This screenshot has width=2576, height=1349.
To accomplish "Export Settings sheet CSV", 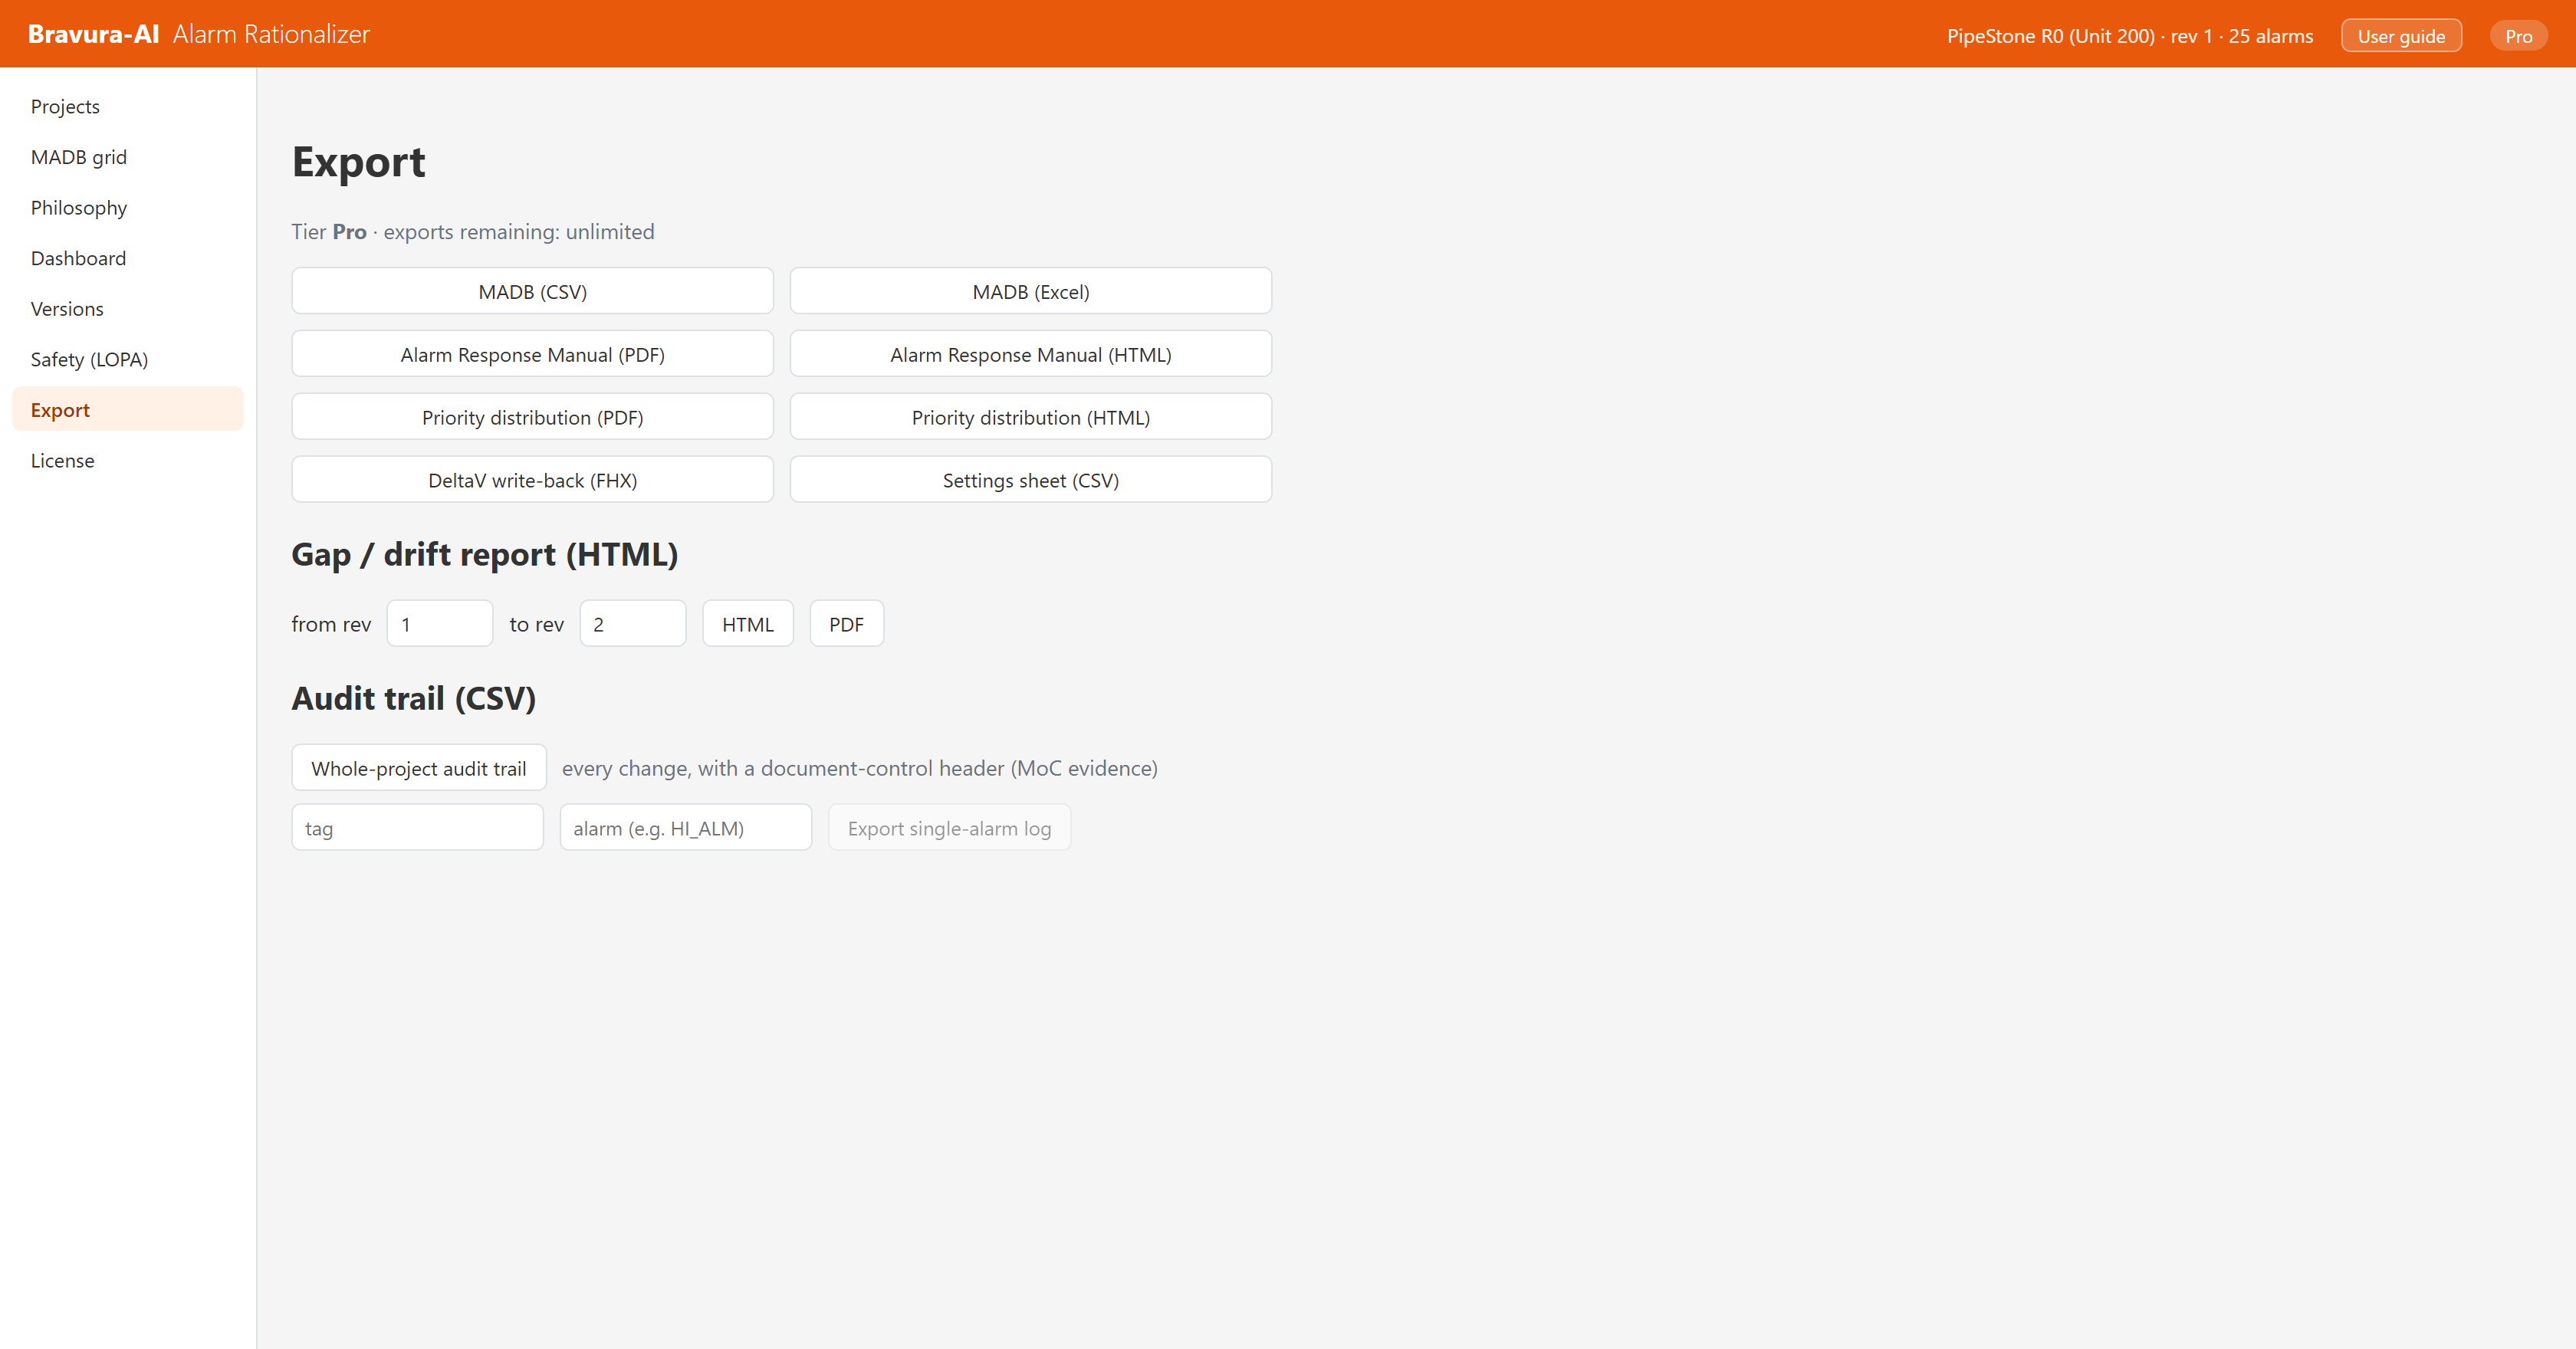I will tap(1030, 480).
